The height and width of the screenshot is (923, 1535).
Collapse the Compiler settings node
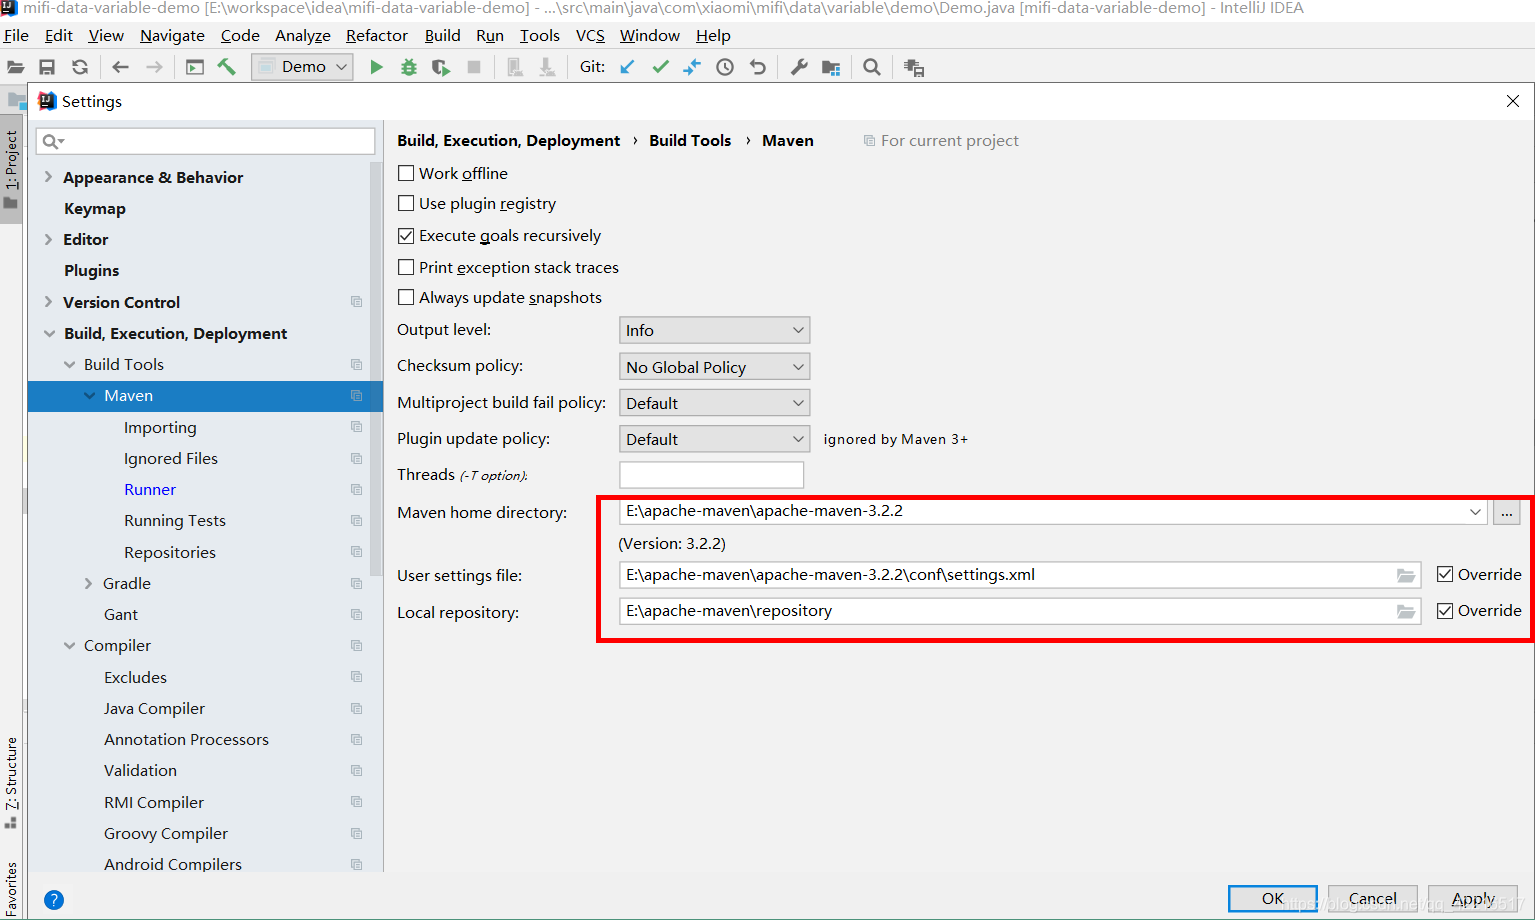coord(69,645)
